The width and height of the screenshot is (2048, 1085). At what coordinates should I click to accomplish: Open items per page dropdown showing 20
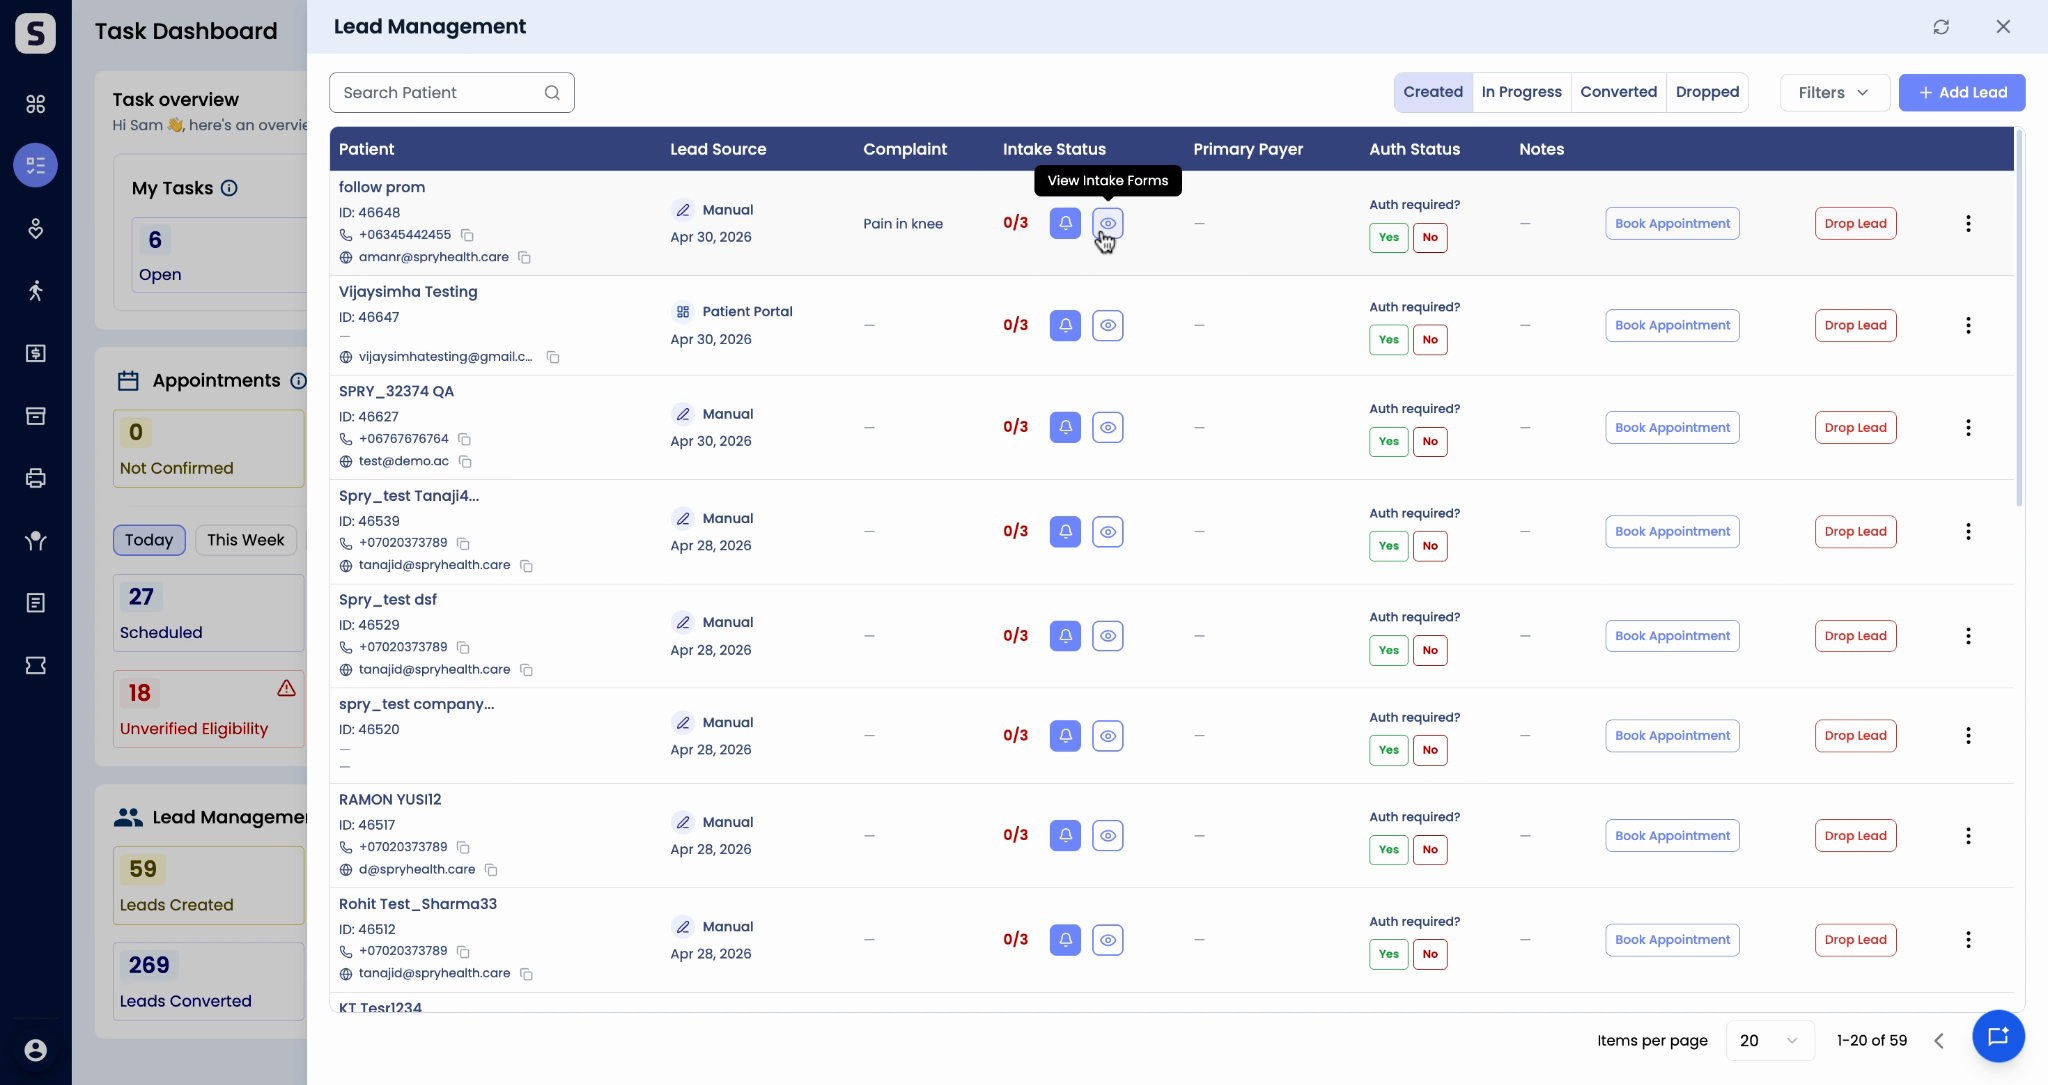click(x=1770, y=1041)
